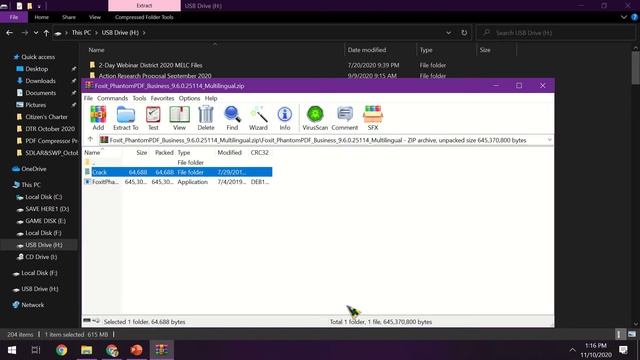Open the Favorites menu
The width and height of the screenshot is (640, 360).
point(162,98)
